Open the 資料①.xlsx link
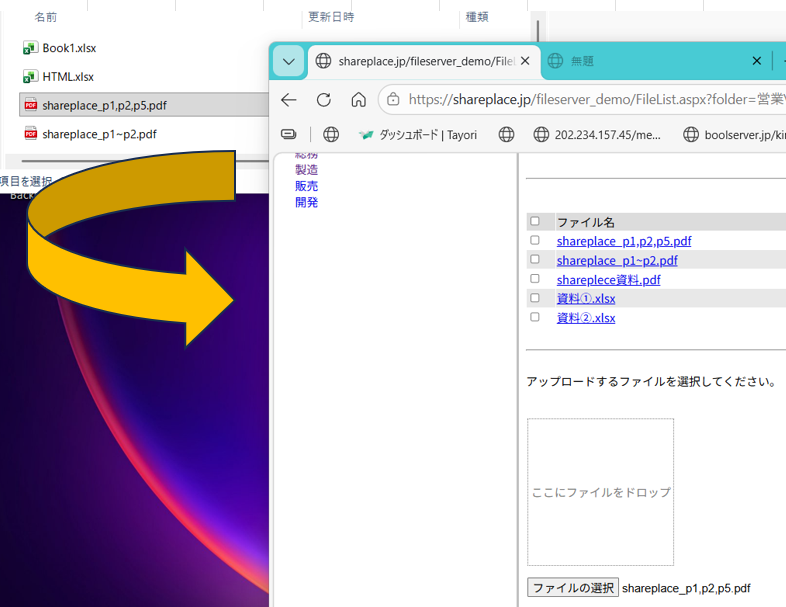This screenshot has width=786, height=607. 585,299
